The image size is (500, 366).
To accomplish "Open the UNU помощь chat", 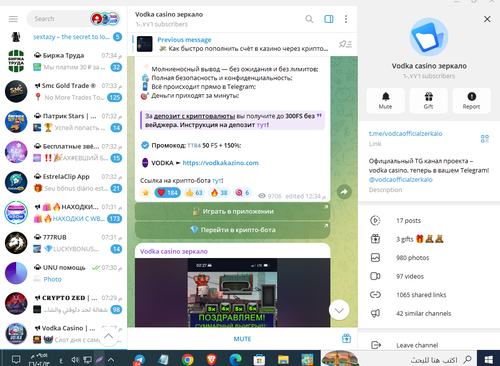I will point(63,273).
